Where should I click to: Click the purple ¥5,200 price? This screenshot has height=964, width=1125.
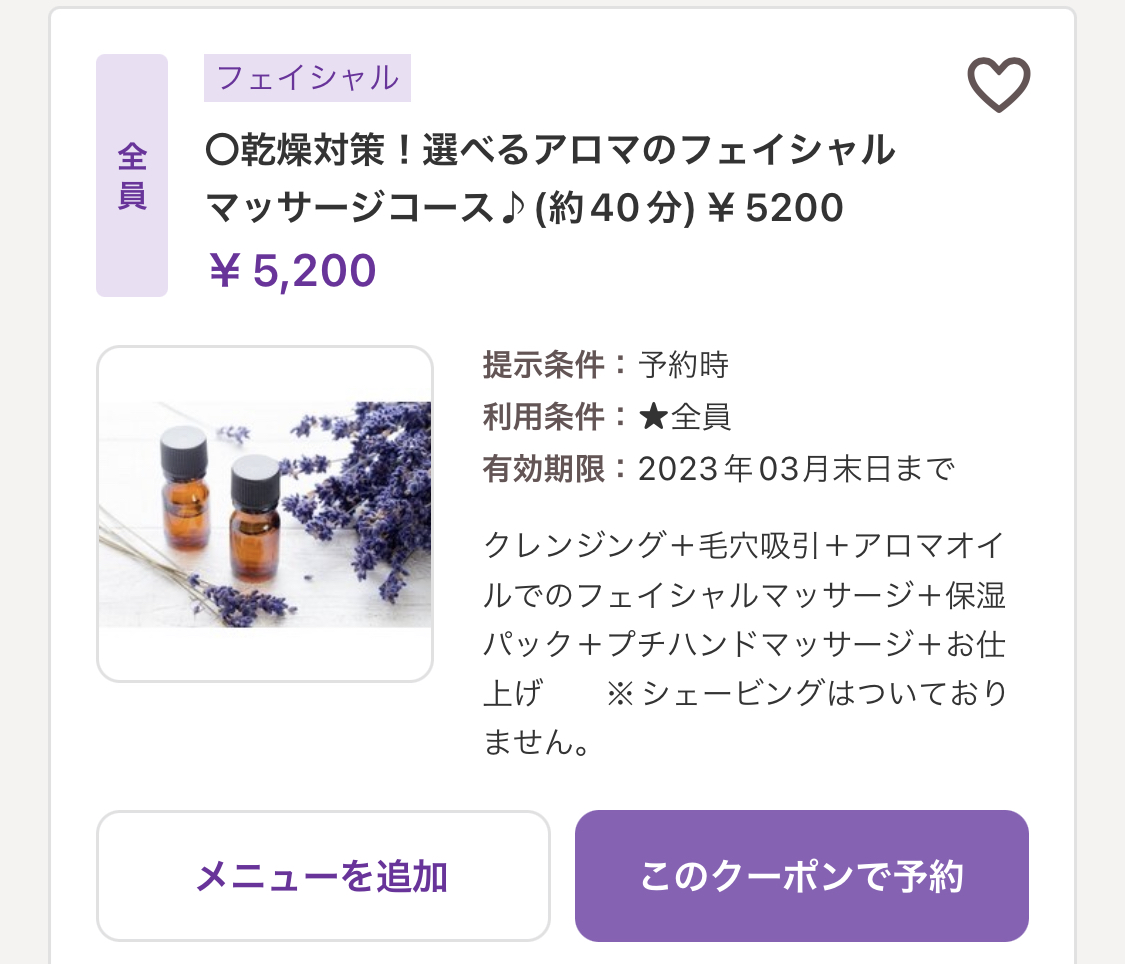pos(293,270)
